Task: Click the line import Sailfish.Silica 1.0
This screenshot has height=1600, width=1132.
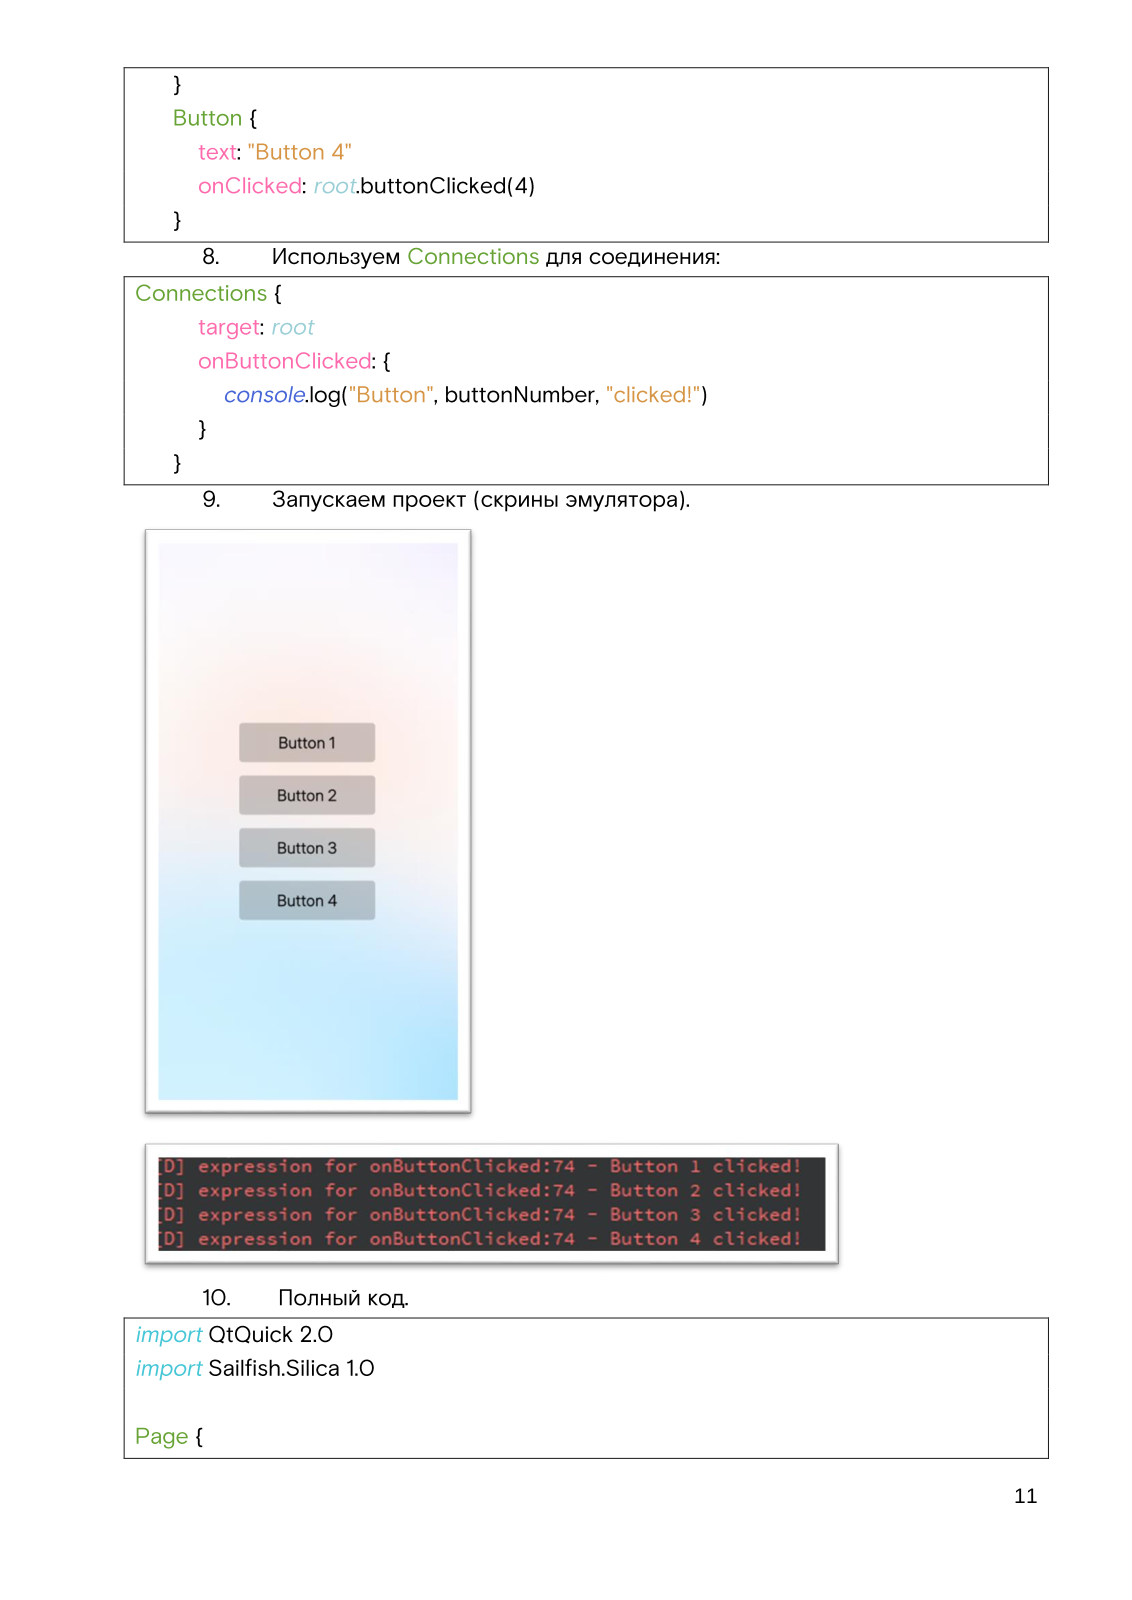Action: [255, 1369]
